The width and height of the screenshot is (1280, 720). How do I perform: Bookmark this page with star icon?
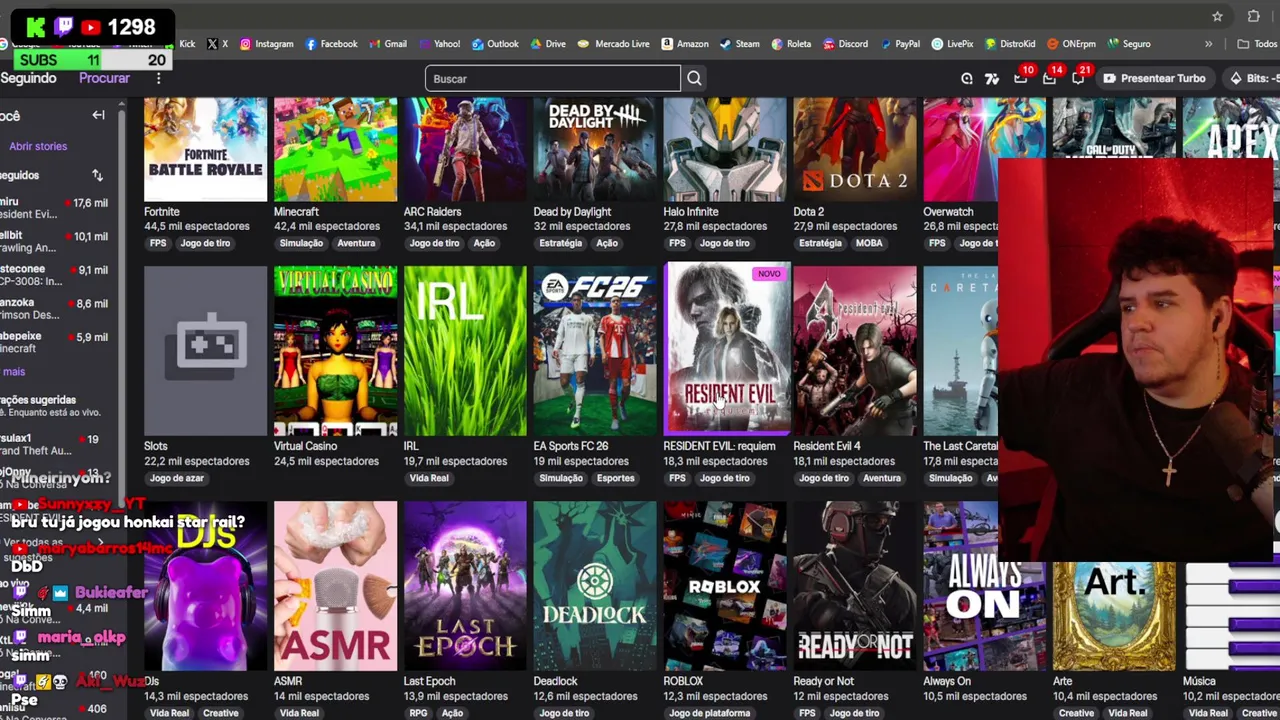pyautogui.click(x=1217, y=16)
